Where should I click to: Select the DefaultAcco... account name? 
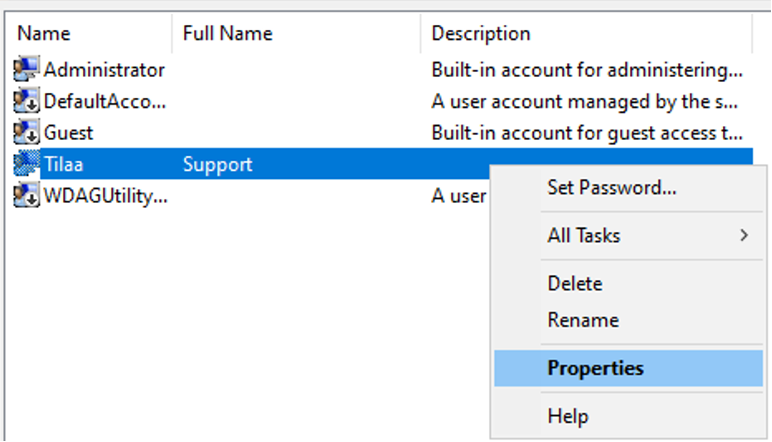click(105, 101)
